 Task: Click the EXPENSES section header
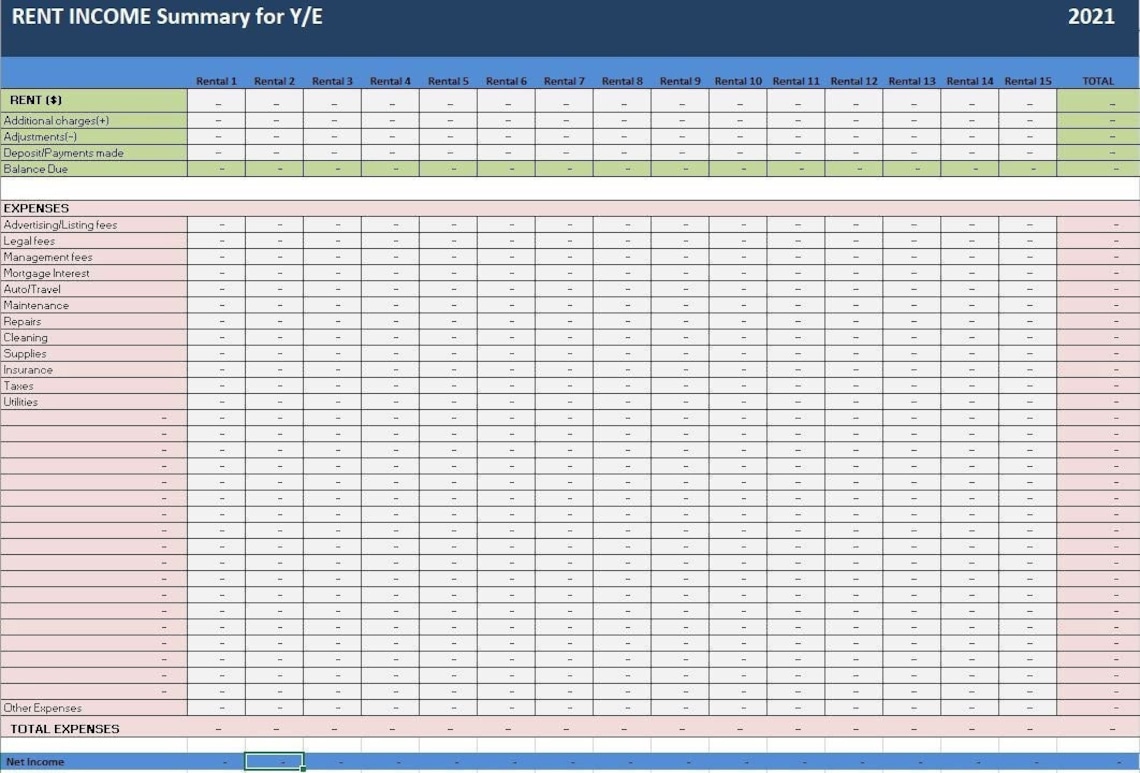(36, 208)
